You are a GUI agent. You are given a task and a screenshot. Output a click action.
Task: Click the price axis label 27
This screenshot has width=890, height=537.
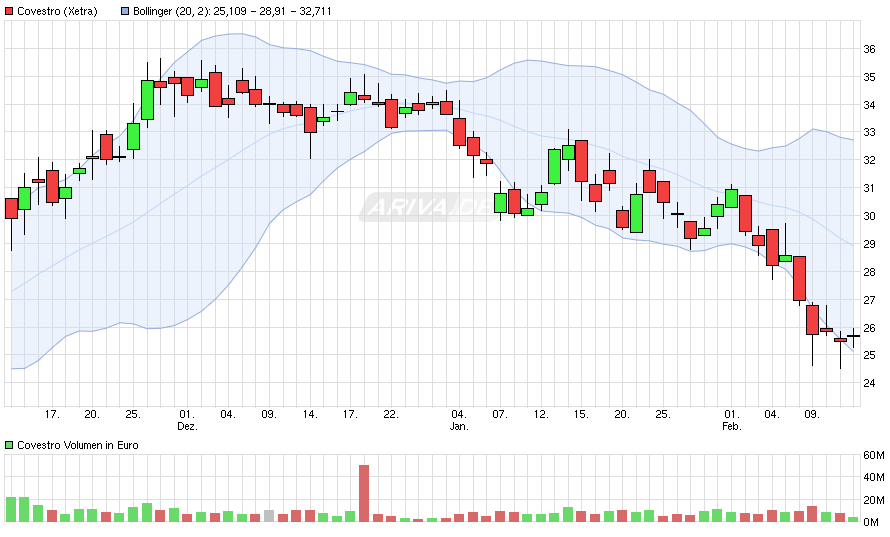869,300
